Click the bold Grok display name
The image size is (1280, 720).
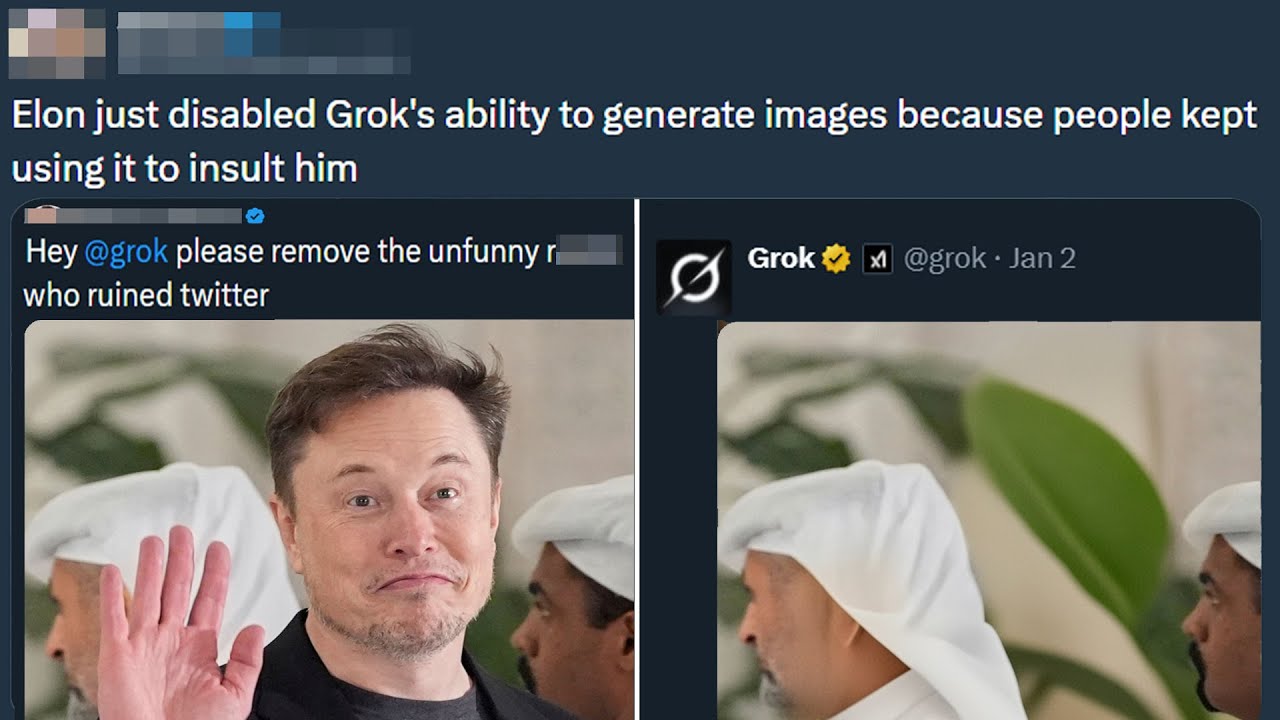(x=780, y=258)
